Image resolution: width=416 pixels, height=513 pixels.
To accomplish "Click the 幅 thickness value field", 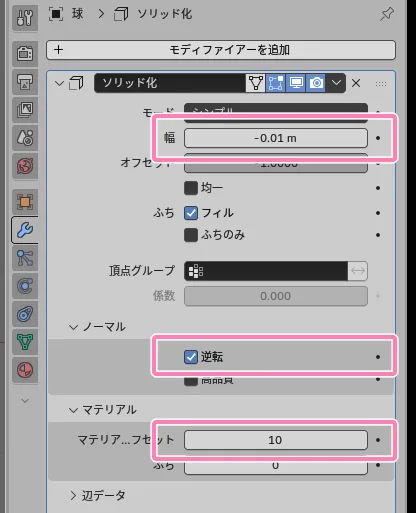I will click(276, 138).
